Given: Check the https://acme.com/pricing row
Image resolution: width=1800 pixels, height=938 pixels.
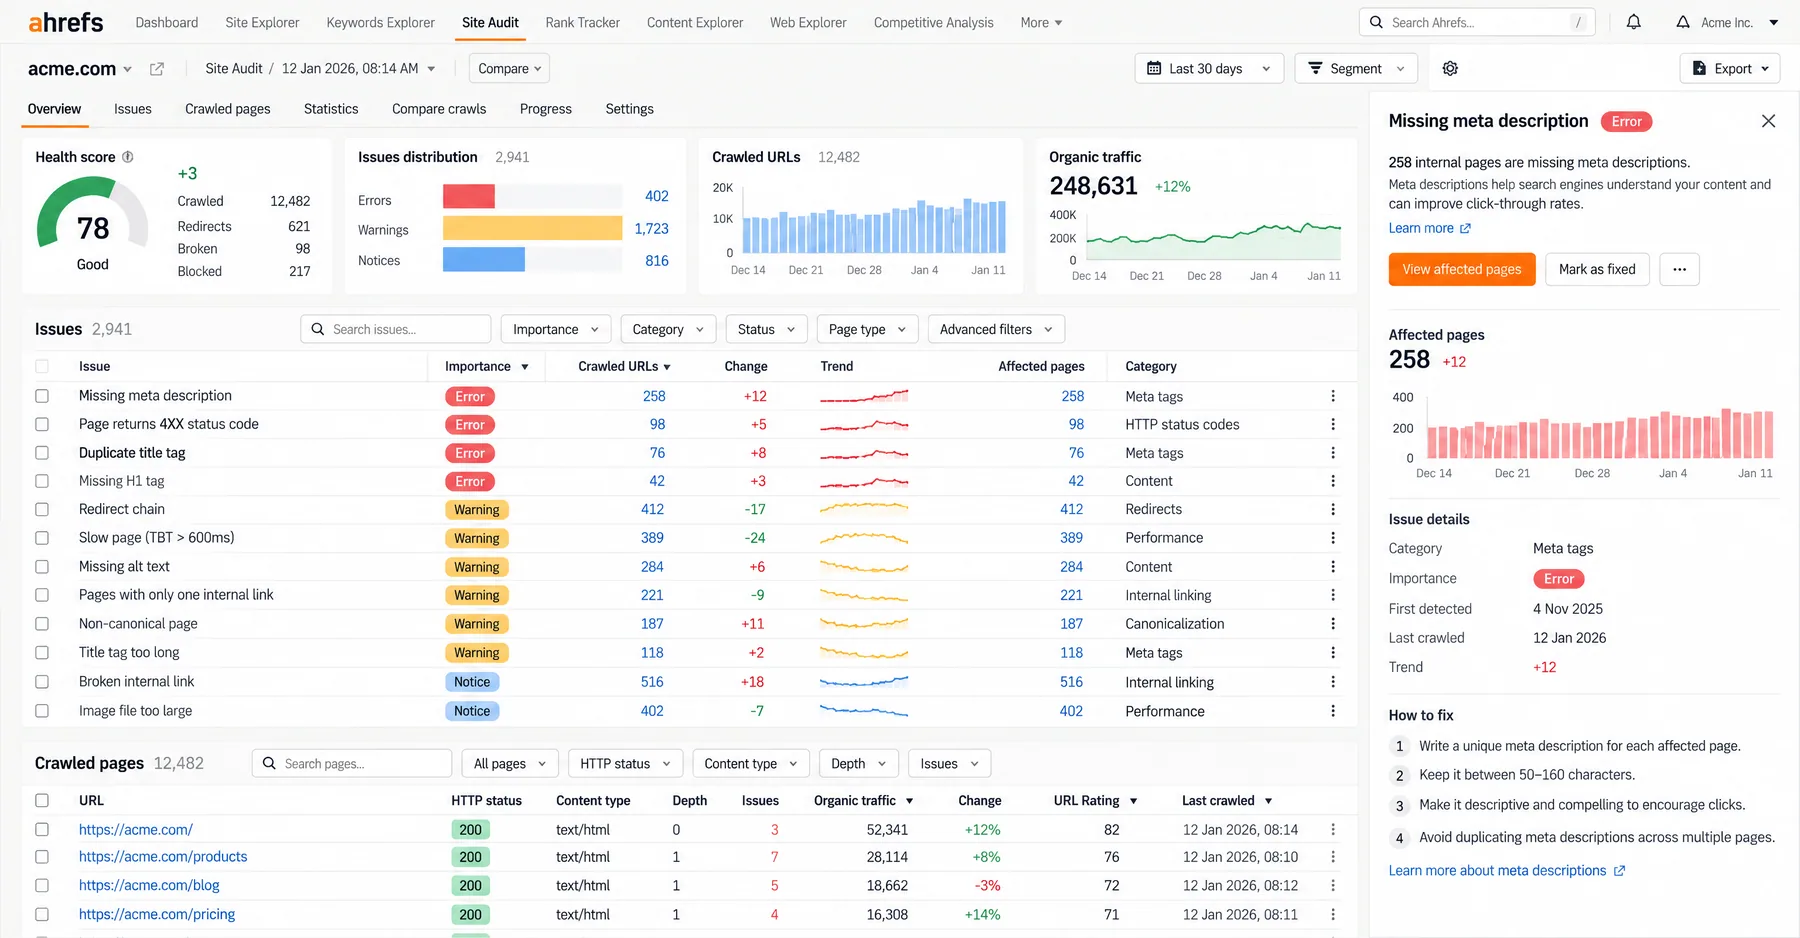Looking at the screenshot, I should (x=42, y=915).
